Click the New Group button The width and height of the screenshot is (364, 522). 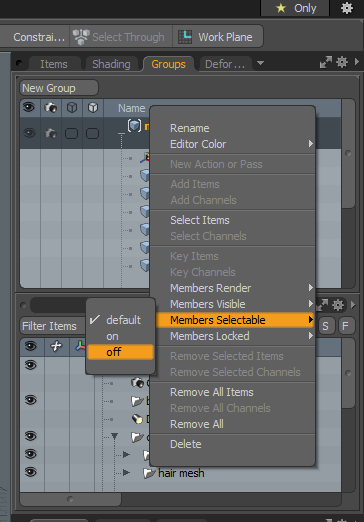click(59, 88)
